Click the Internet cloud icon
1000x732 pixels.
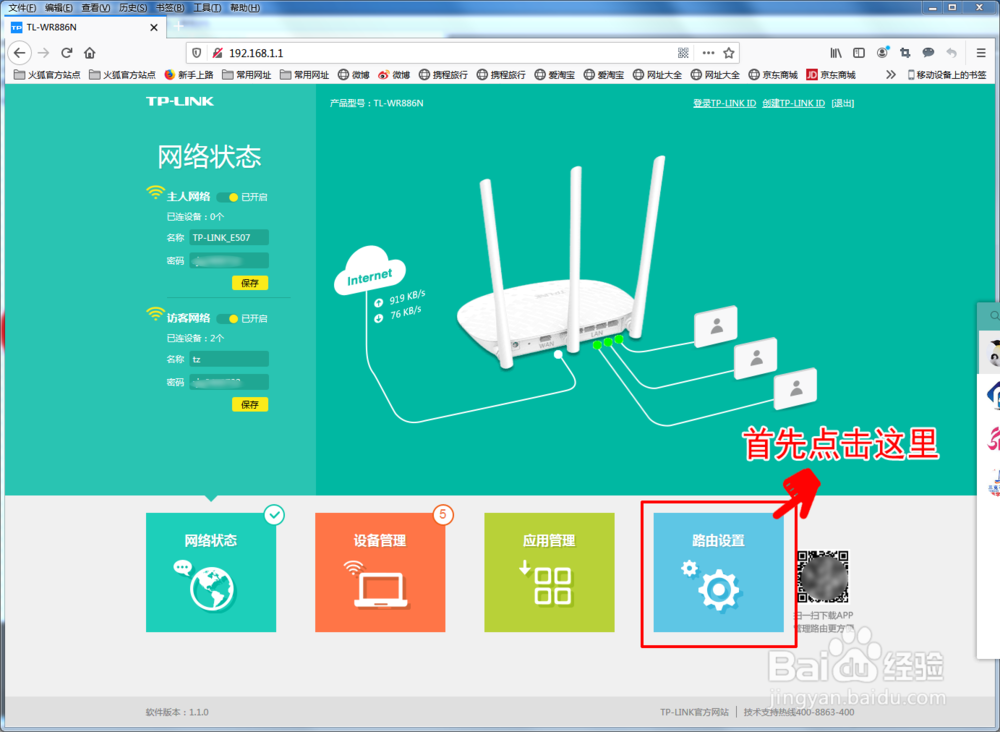tap(370, 271)
